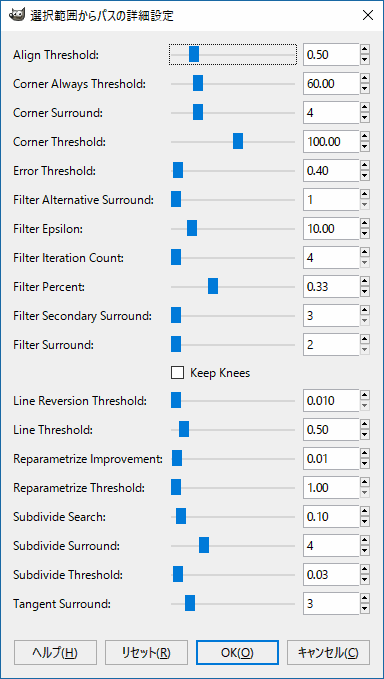Reset all values with リセット(R) button

pos(146,653)
